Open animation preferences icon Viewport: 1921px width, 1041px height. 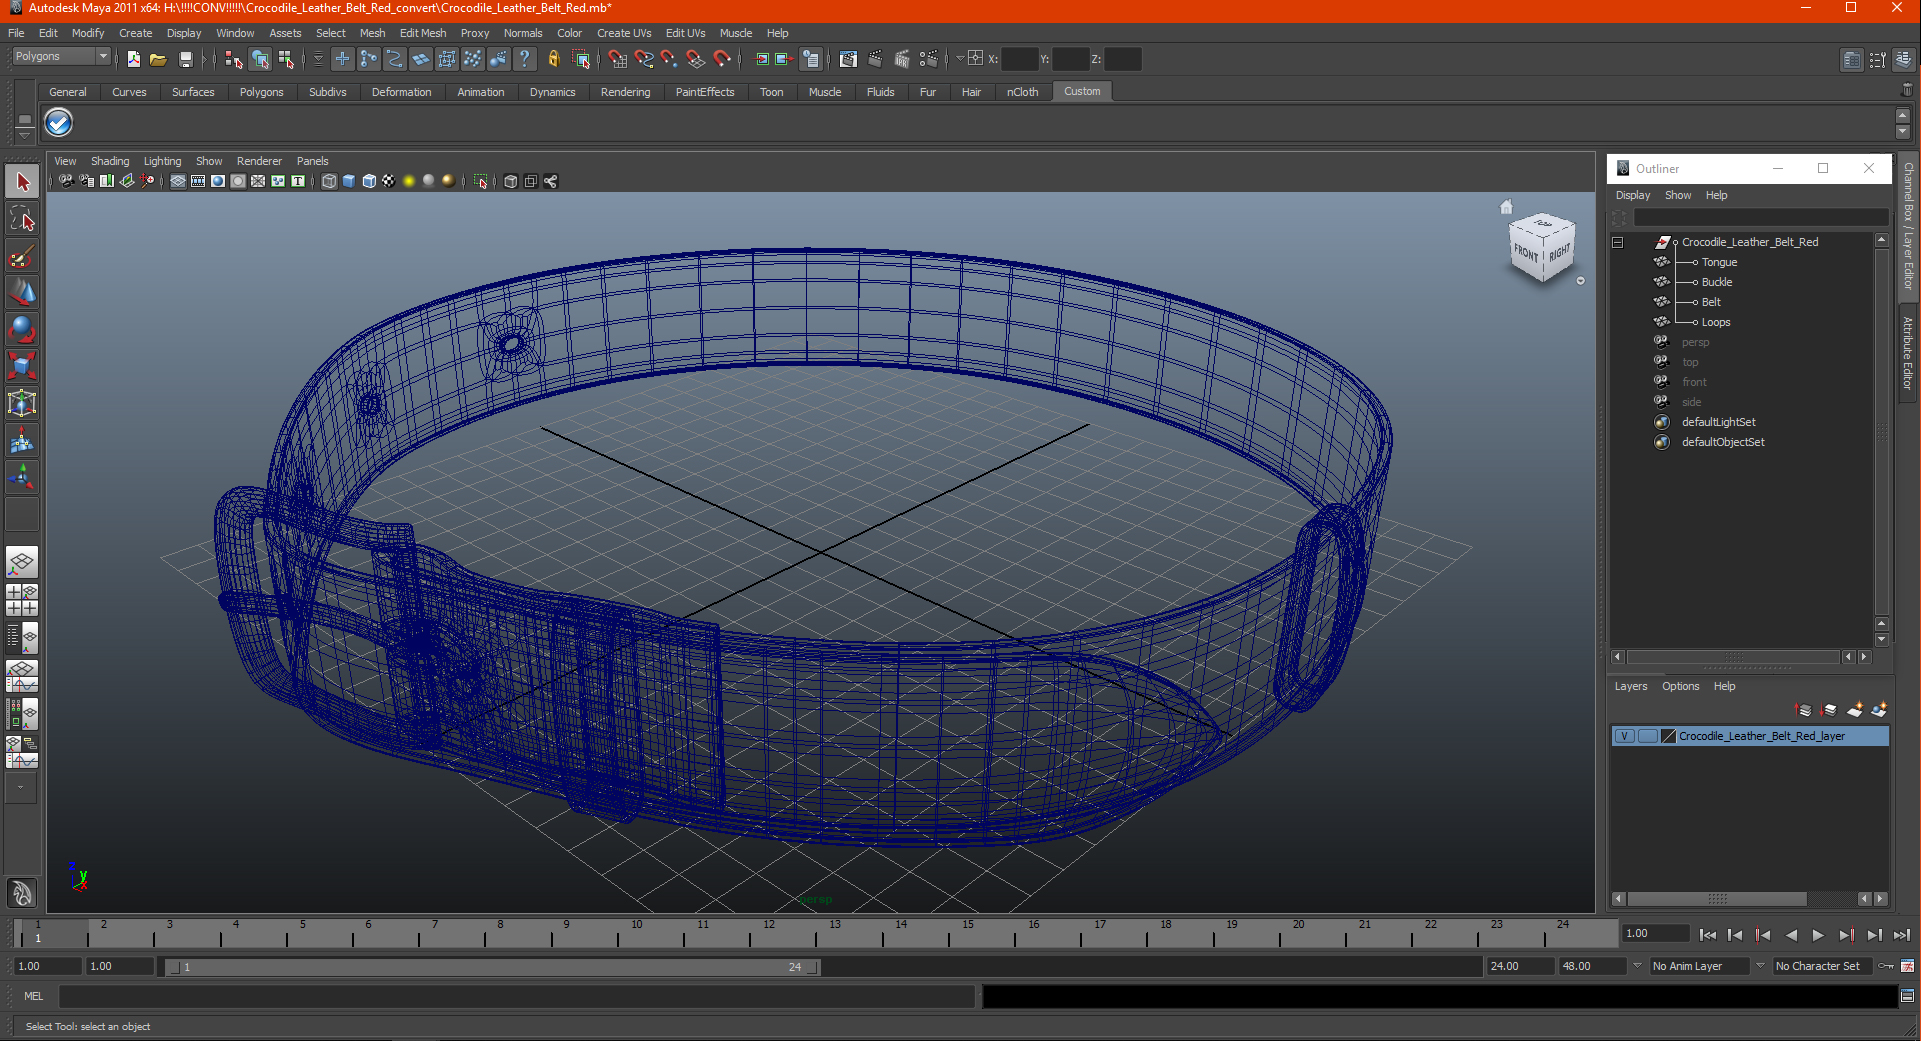click(1907, 966)
